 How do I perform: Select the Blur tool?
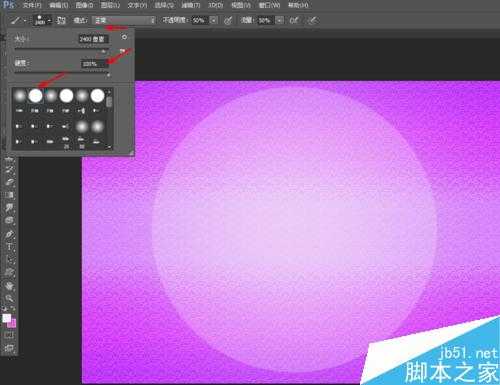(10, 208)
